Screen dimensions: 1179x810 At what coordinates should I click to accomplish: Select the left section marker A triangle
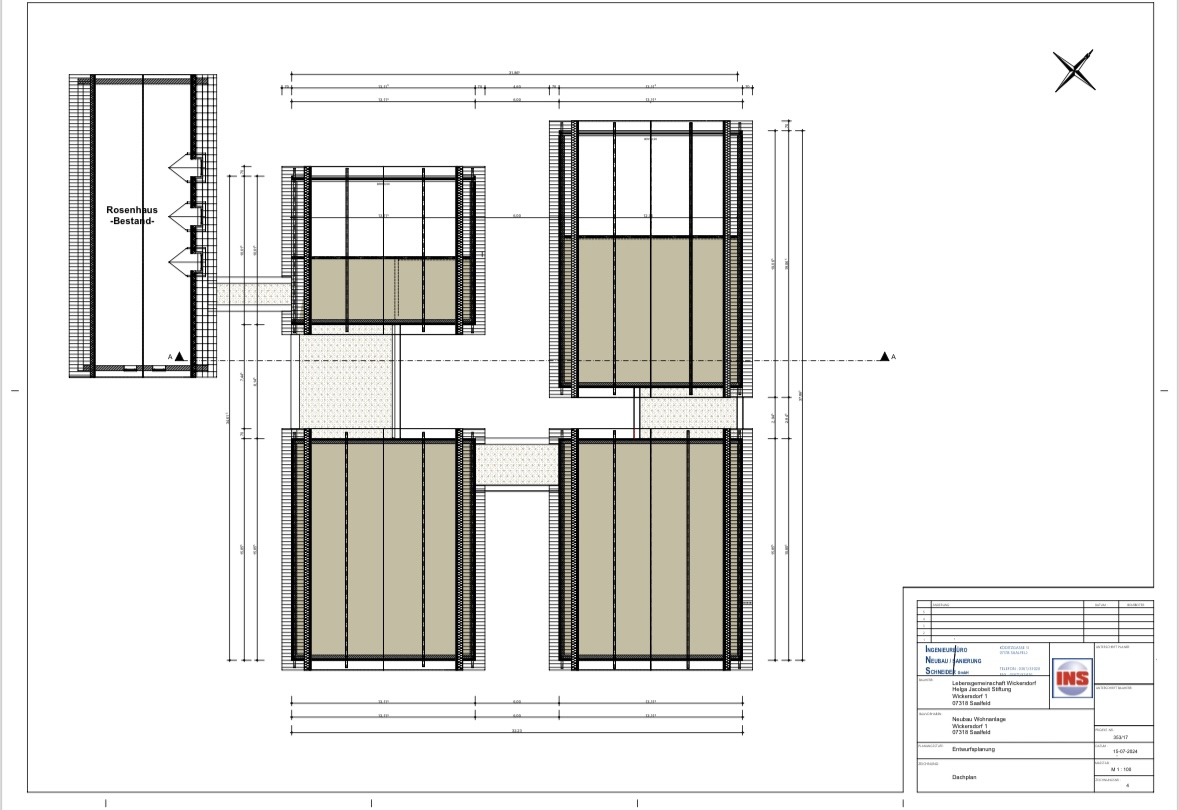click(x=179, y=356)
